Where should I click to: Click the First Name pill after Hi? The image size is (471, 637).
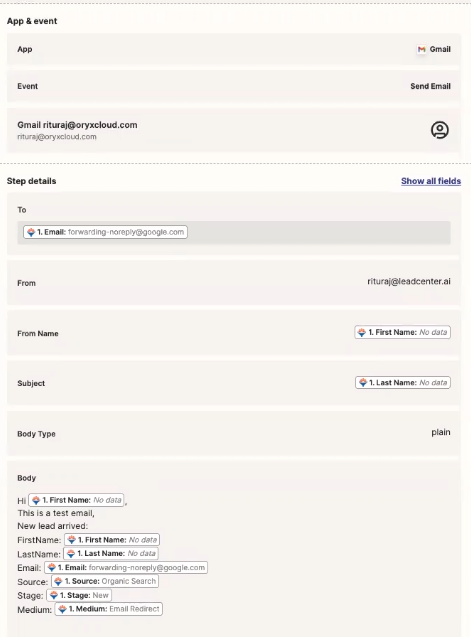76,500
